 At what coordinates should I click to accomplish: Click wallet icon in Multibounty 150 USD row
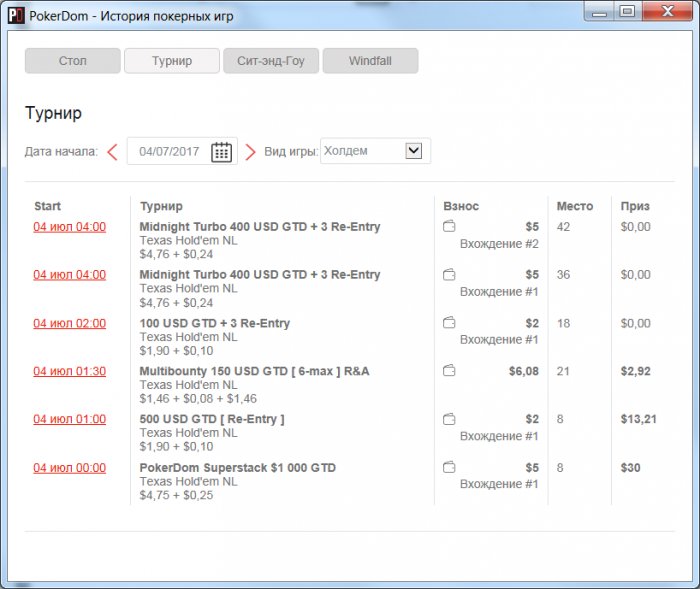pyautogui.click(x=449, y=371)
